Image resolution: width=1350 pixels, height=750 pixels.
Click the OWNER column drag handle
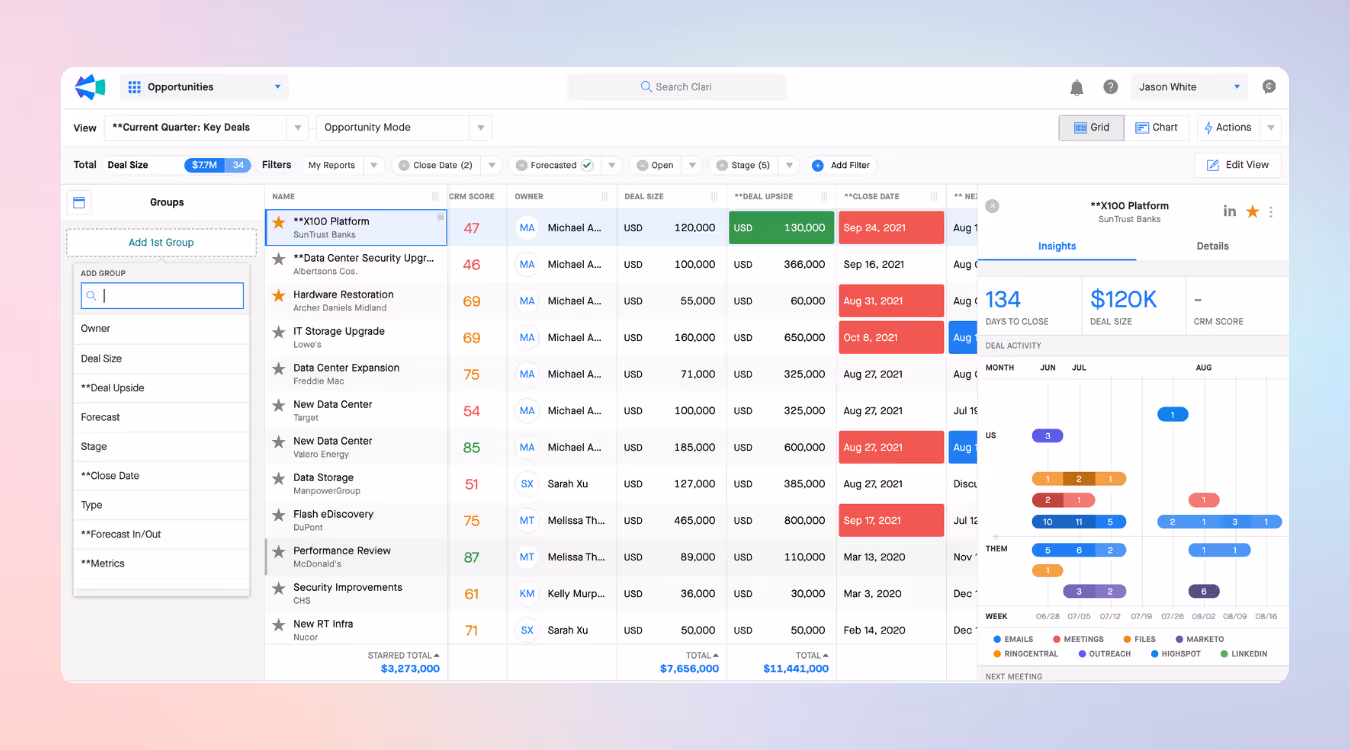604,197
